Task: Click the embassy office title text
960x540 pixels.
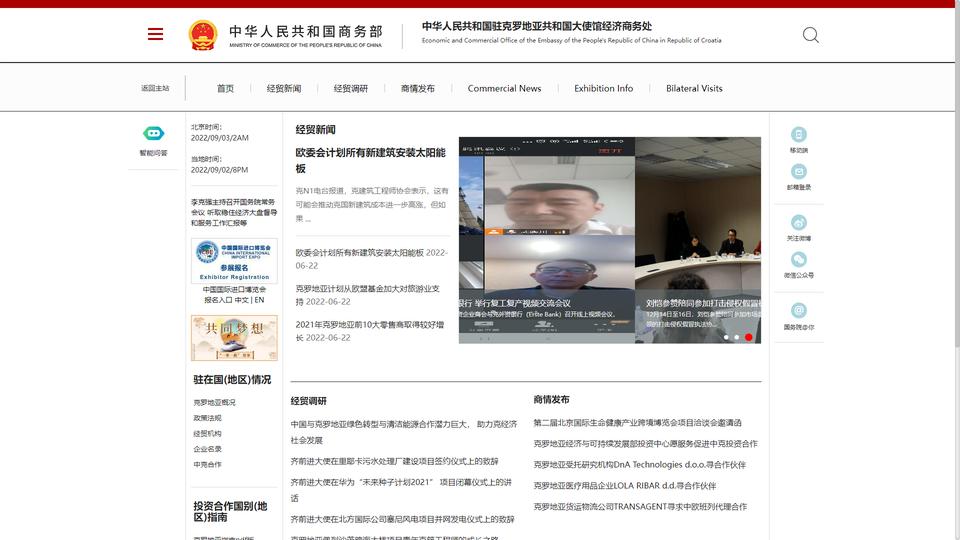Action: [x=536, y=26]
